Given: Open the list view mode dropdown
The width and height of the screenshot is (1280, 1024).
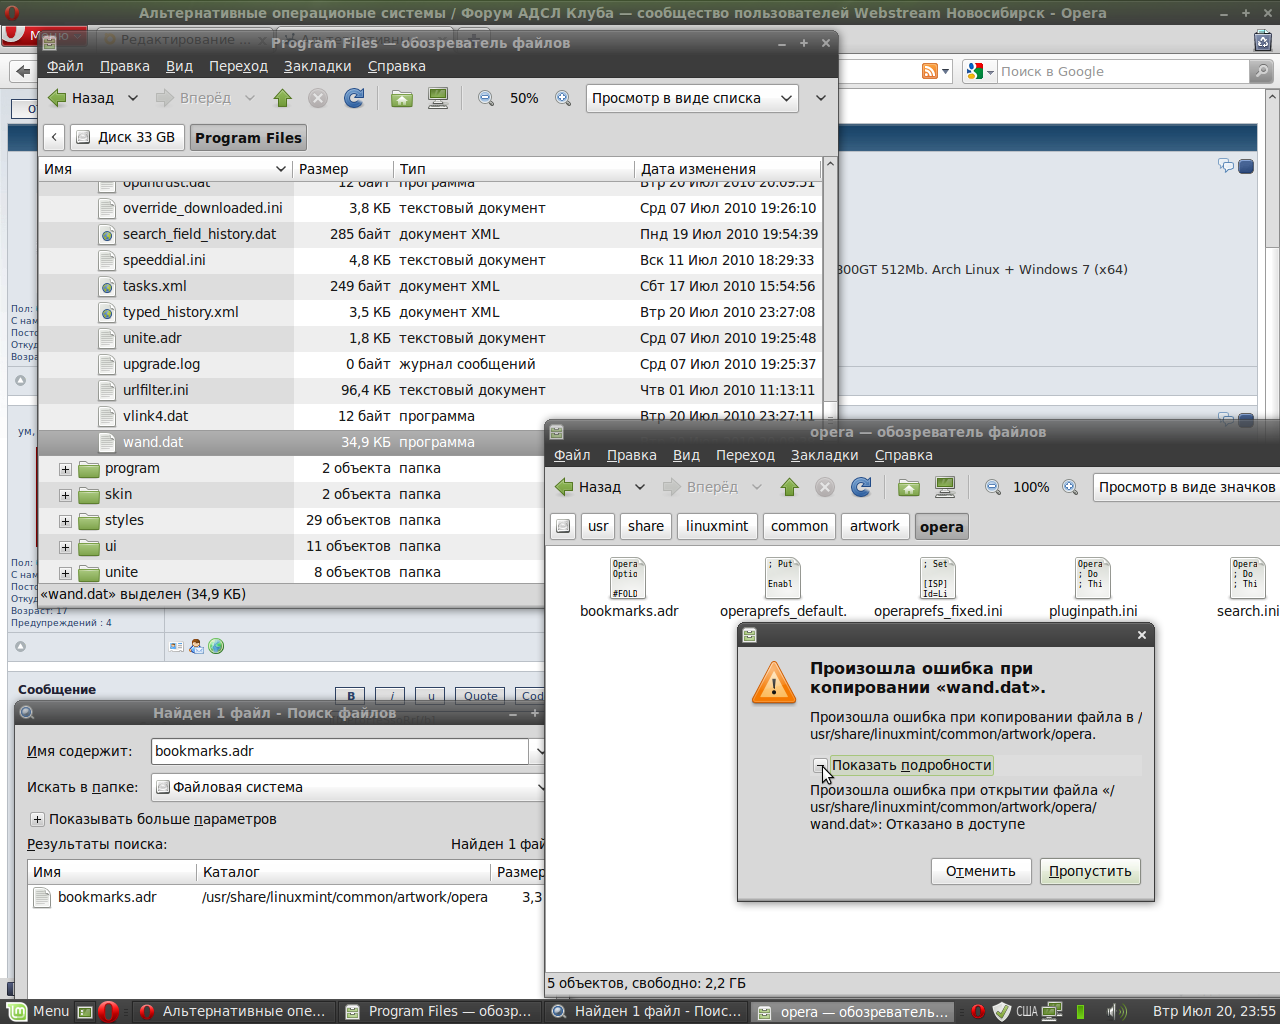Looking at the screenshot, I should pos(691,98).
